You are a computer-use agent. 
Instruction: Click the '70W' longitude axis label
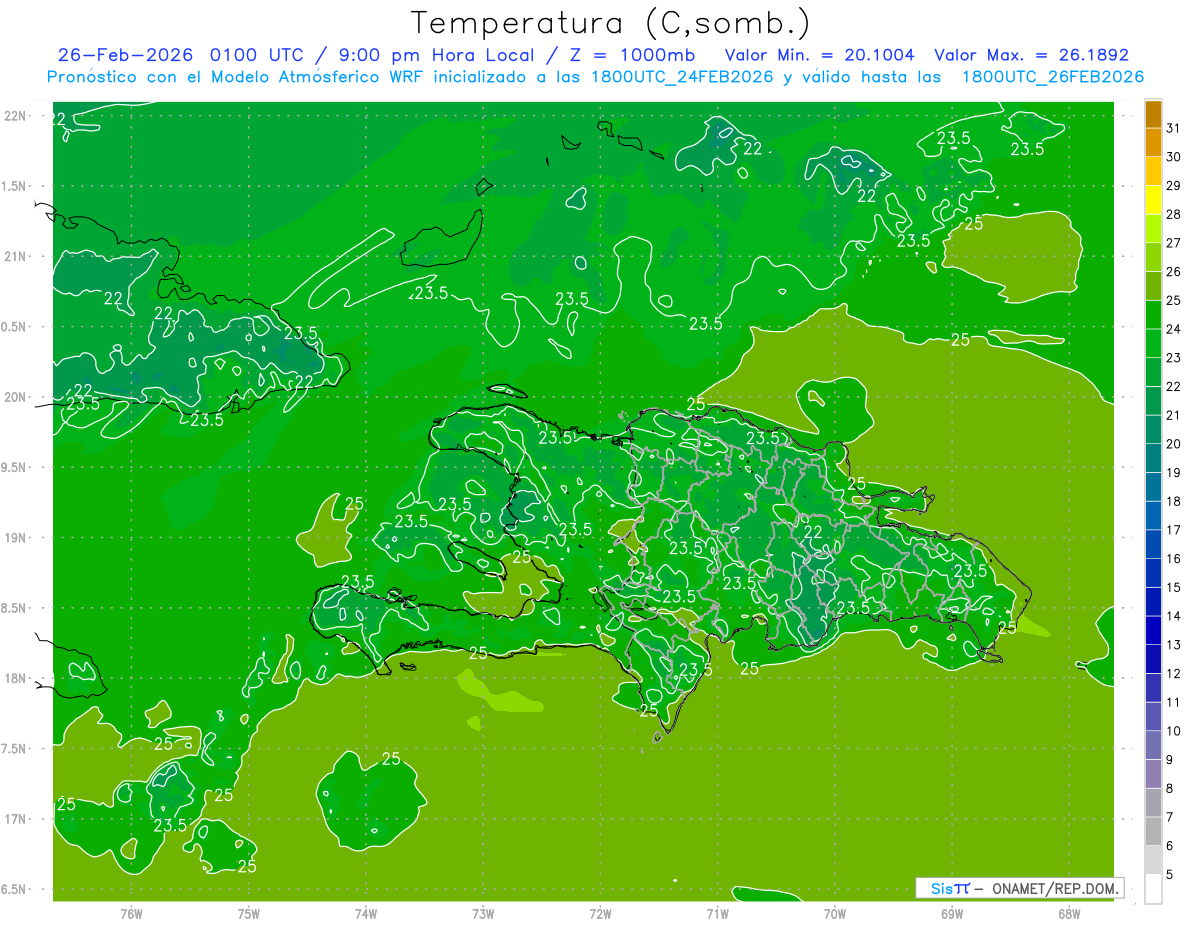click(835, 914)
